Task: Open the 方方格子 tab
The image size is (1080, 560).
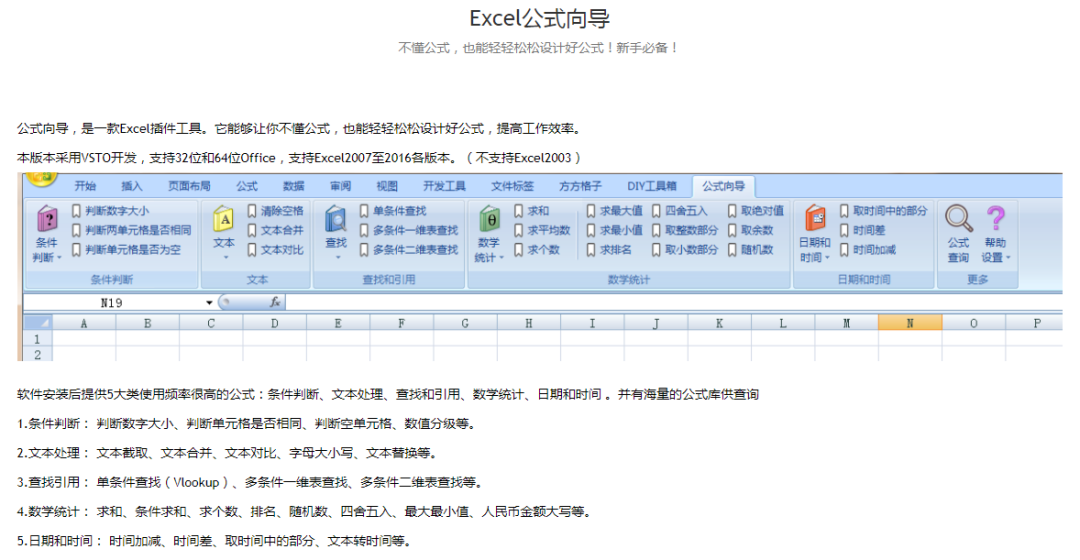Action: 580,186
